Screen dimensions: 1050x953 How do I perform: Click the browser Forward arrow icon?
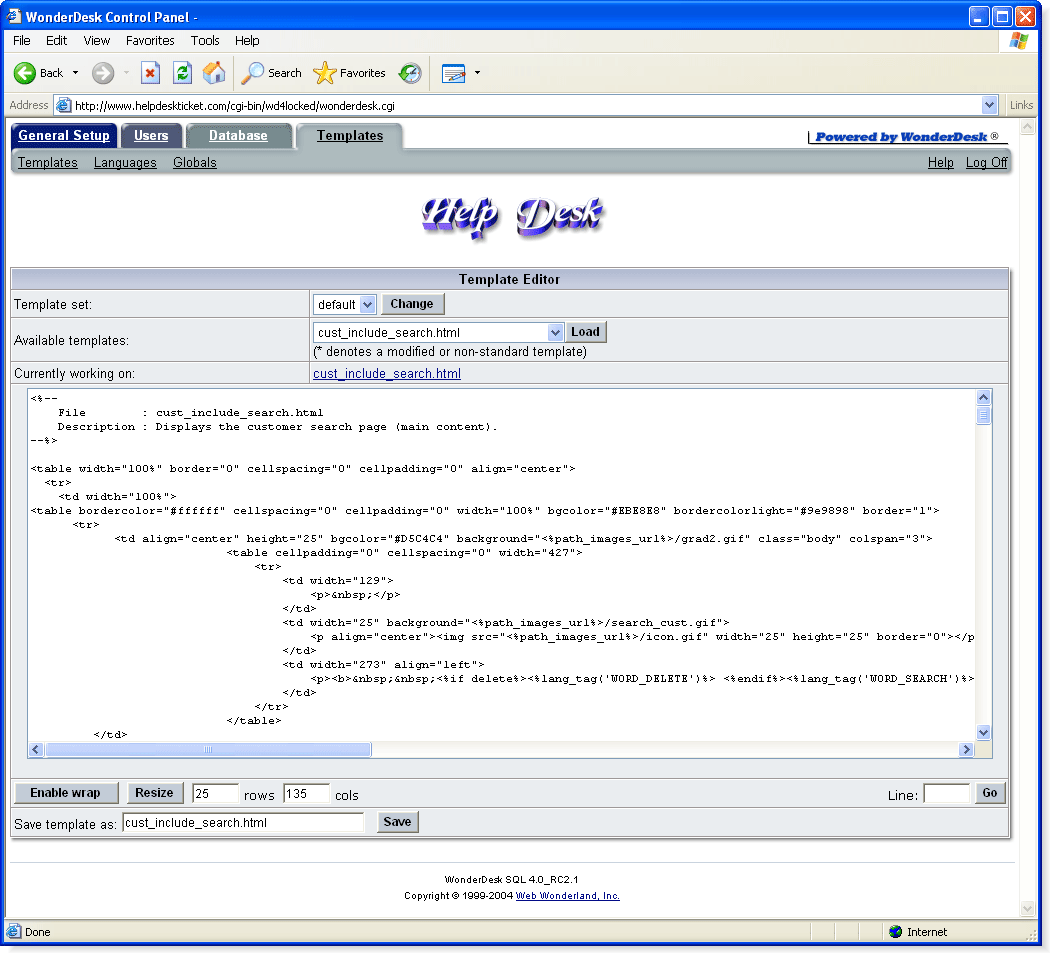pyautogui.click(x=102, y=73)
